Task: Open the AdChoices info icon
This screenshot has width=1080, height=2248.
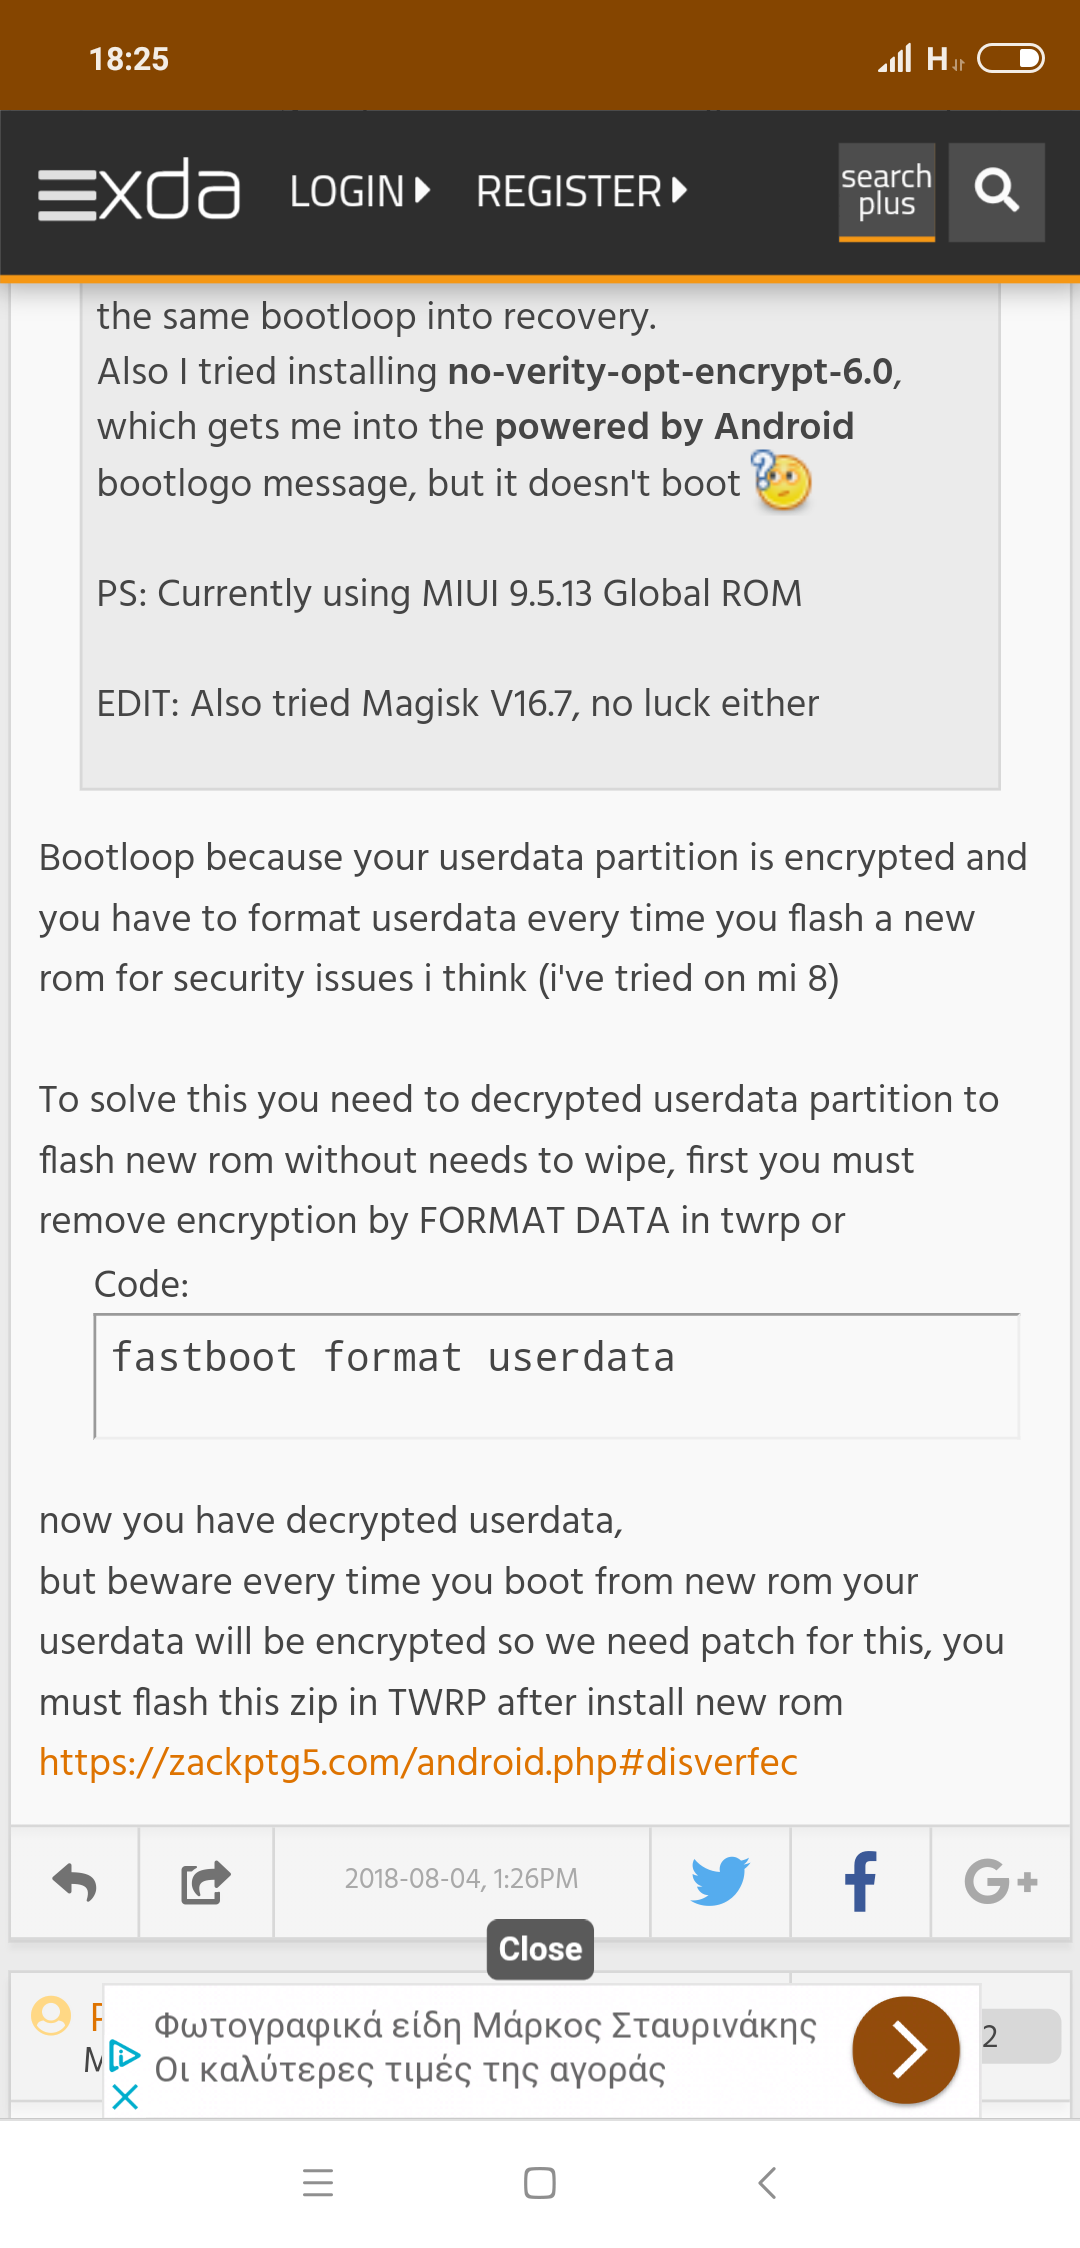Action: click(x=125, y=2056)
